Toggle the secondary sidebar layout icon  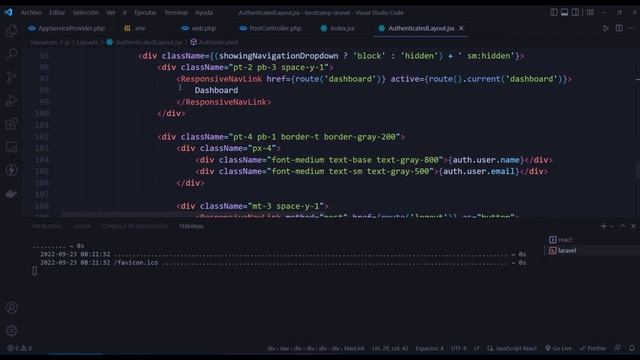click(x=575, y=12)
